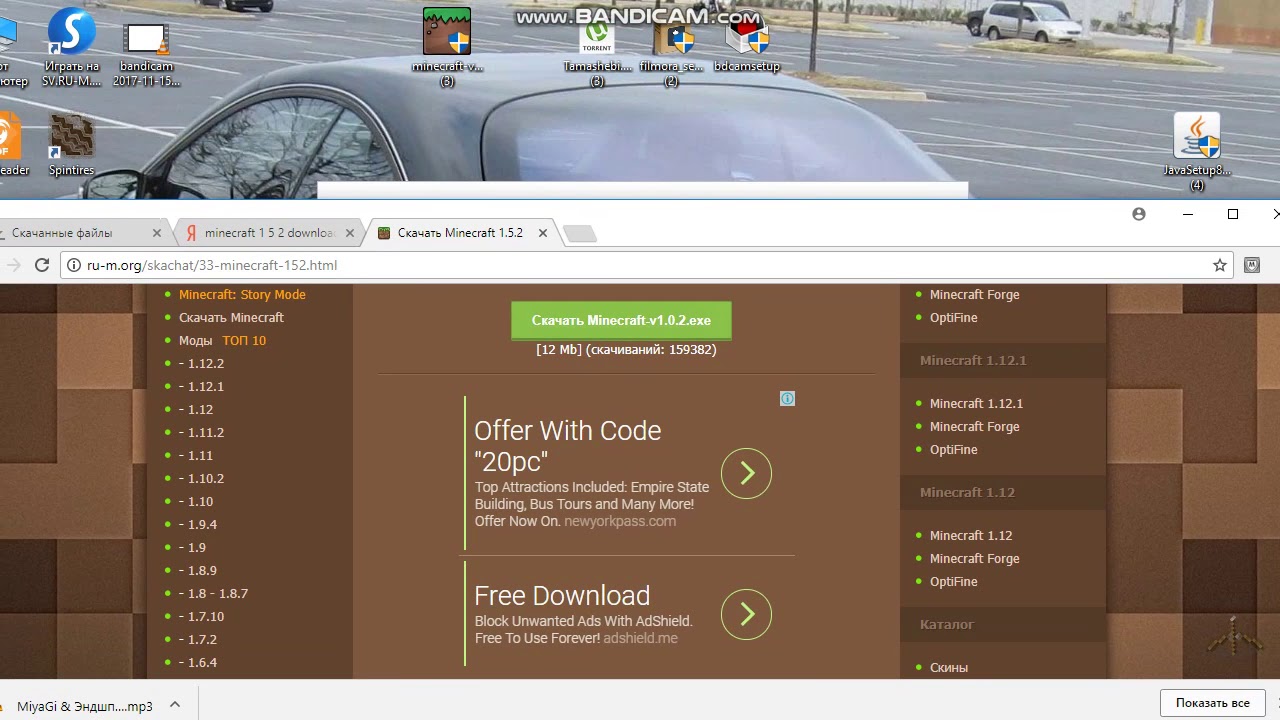Select version 1.12.1 in the left list
Image resolution: width=1280 pixels, height=720 pixels.
click(202, 386)
